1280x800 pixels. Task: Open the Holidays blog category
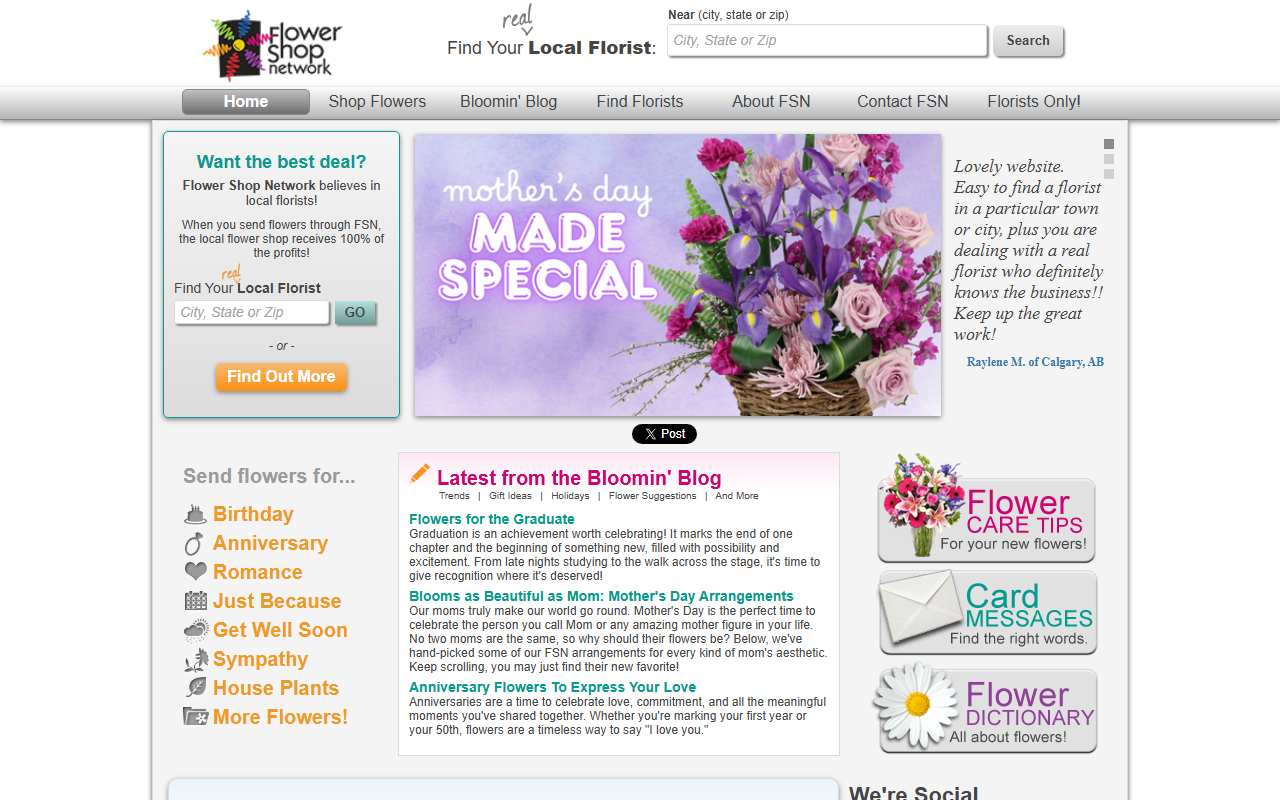pyautogui.click(x=570, y=496)
